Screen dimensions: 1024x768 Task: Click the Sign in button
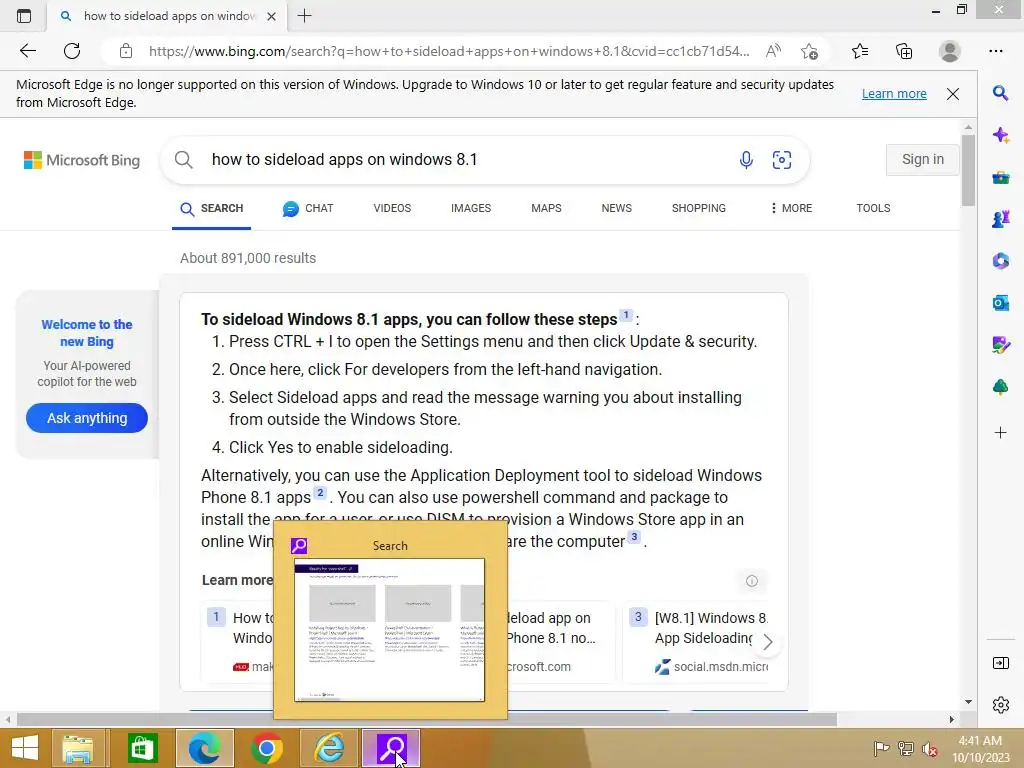(922, 159)
